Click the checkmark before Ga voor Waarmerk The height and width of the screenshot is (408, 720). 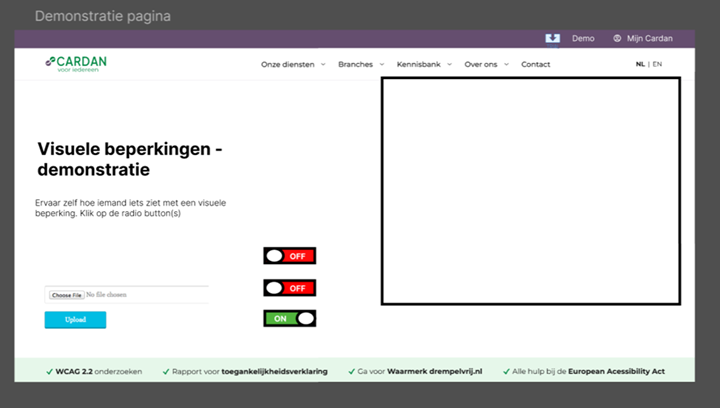[351, 371]
